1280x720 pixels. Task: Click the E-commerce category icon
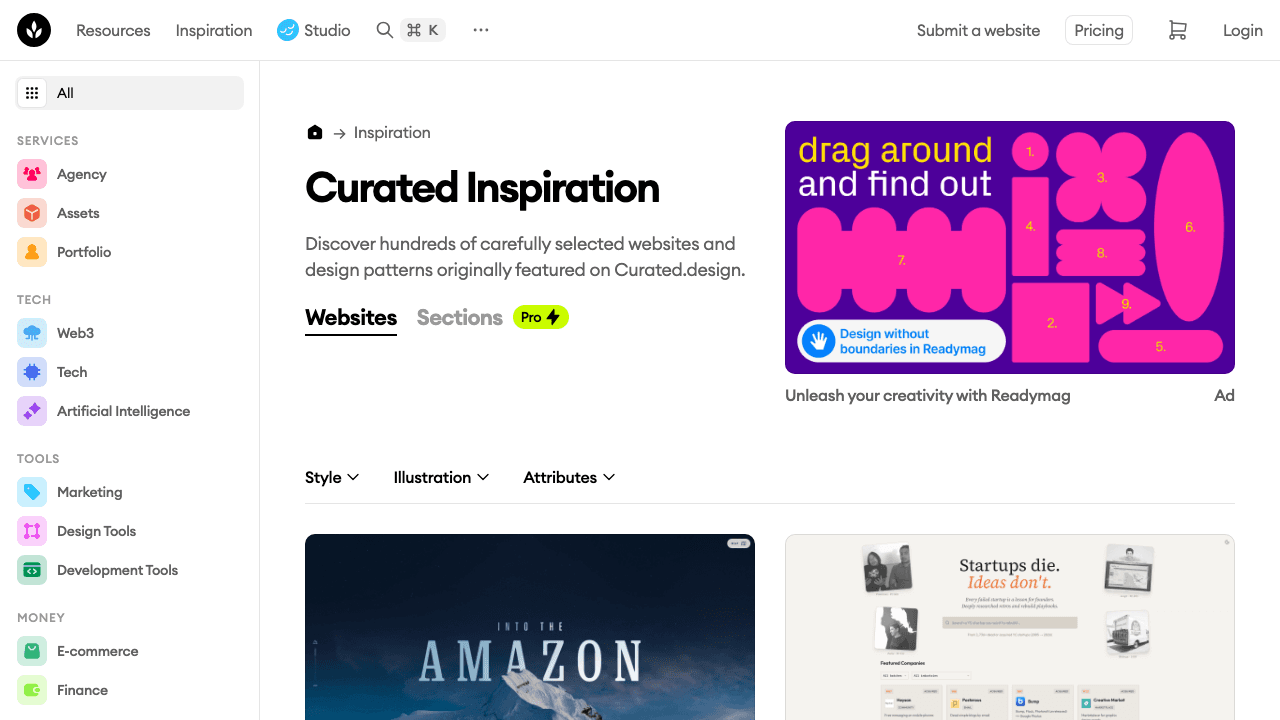[x=32, y=651]
